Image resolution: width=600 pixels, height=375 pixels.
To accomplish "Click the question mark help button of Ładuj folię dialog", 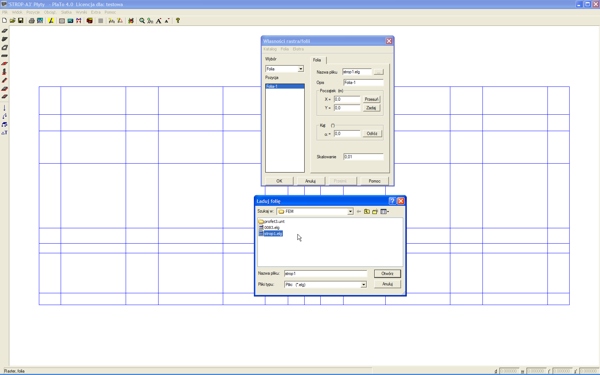I will 392,201.
